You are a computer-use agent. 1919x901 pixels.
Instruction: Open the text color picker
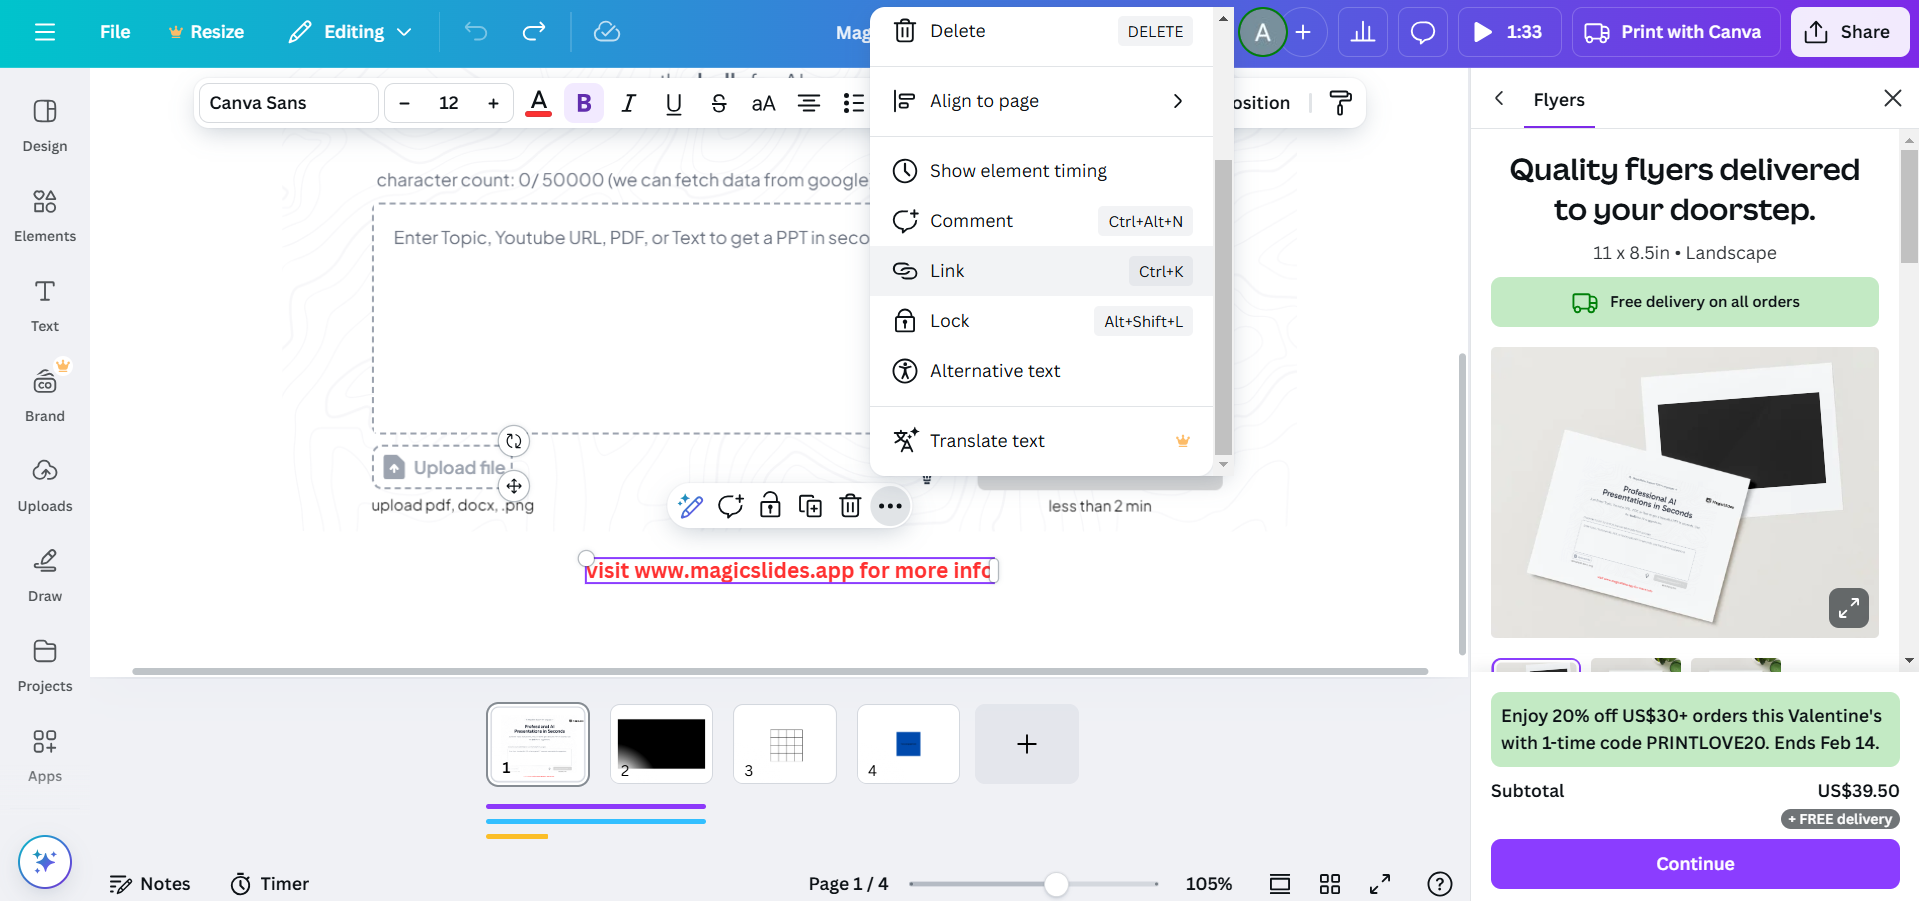539,103
